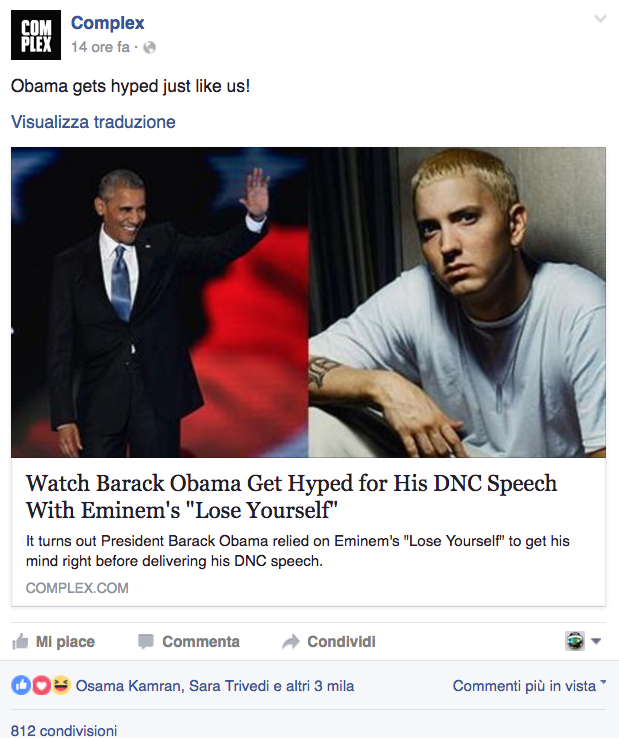
Task: Click the blue Like reaction icon
Action: pos(21,686)
